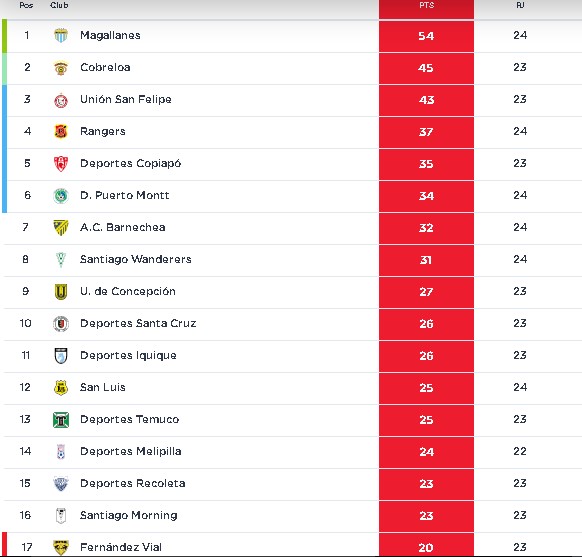Screen dimensions: 582x557
Task: Sort table by the Club column header
Action: (59, 5)
